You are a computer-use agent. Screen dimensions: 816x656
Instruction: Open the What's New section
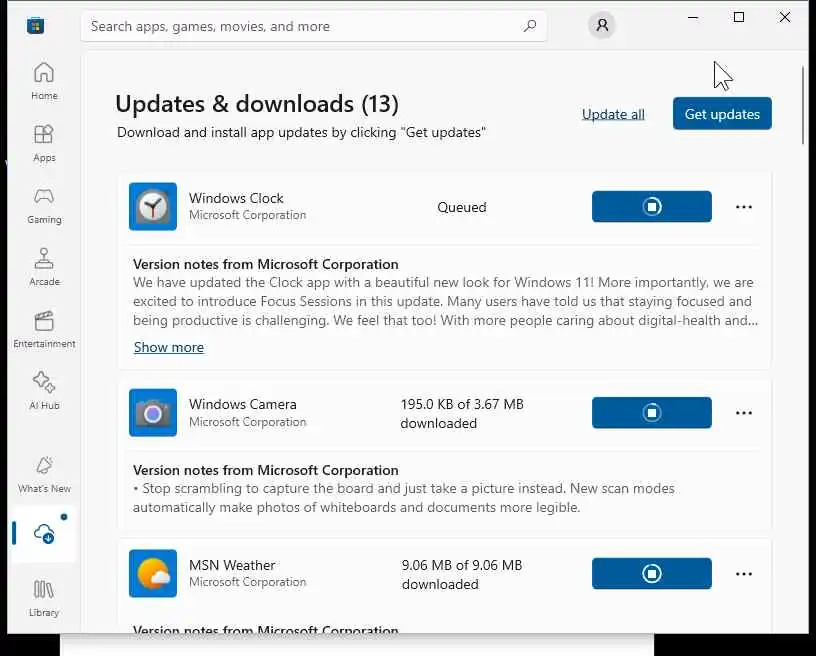coord(44,474)
